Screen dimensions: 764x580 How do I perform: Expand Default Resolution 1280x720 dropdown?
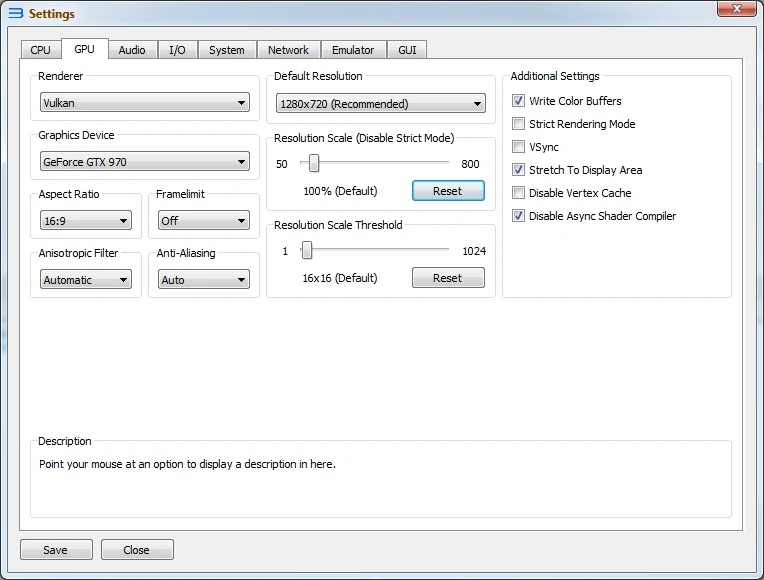point(381,103)
